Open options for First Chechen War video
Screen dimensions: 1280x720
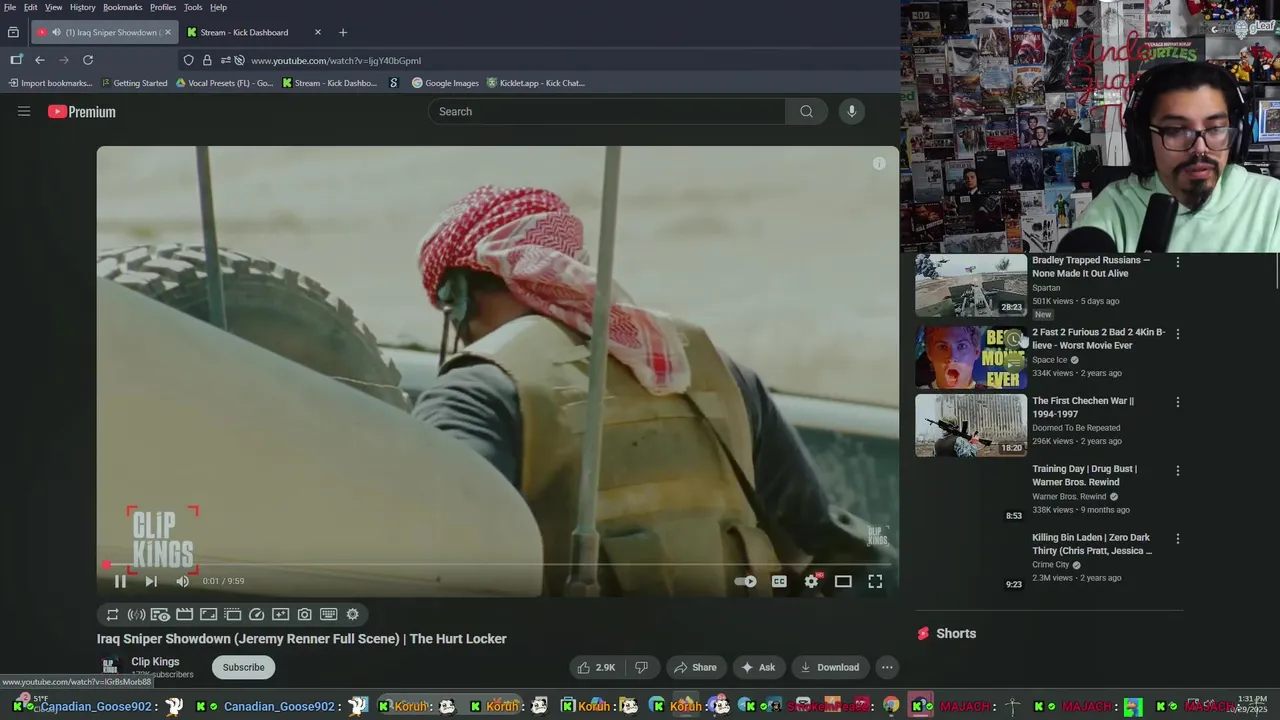[1177, 402]
